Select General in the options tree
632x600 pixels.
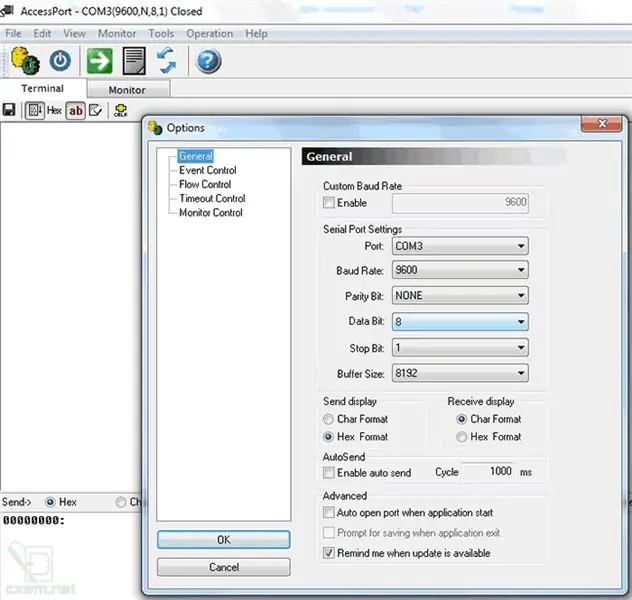(x=195, y=156)
